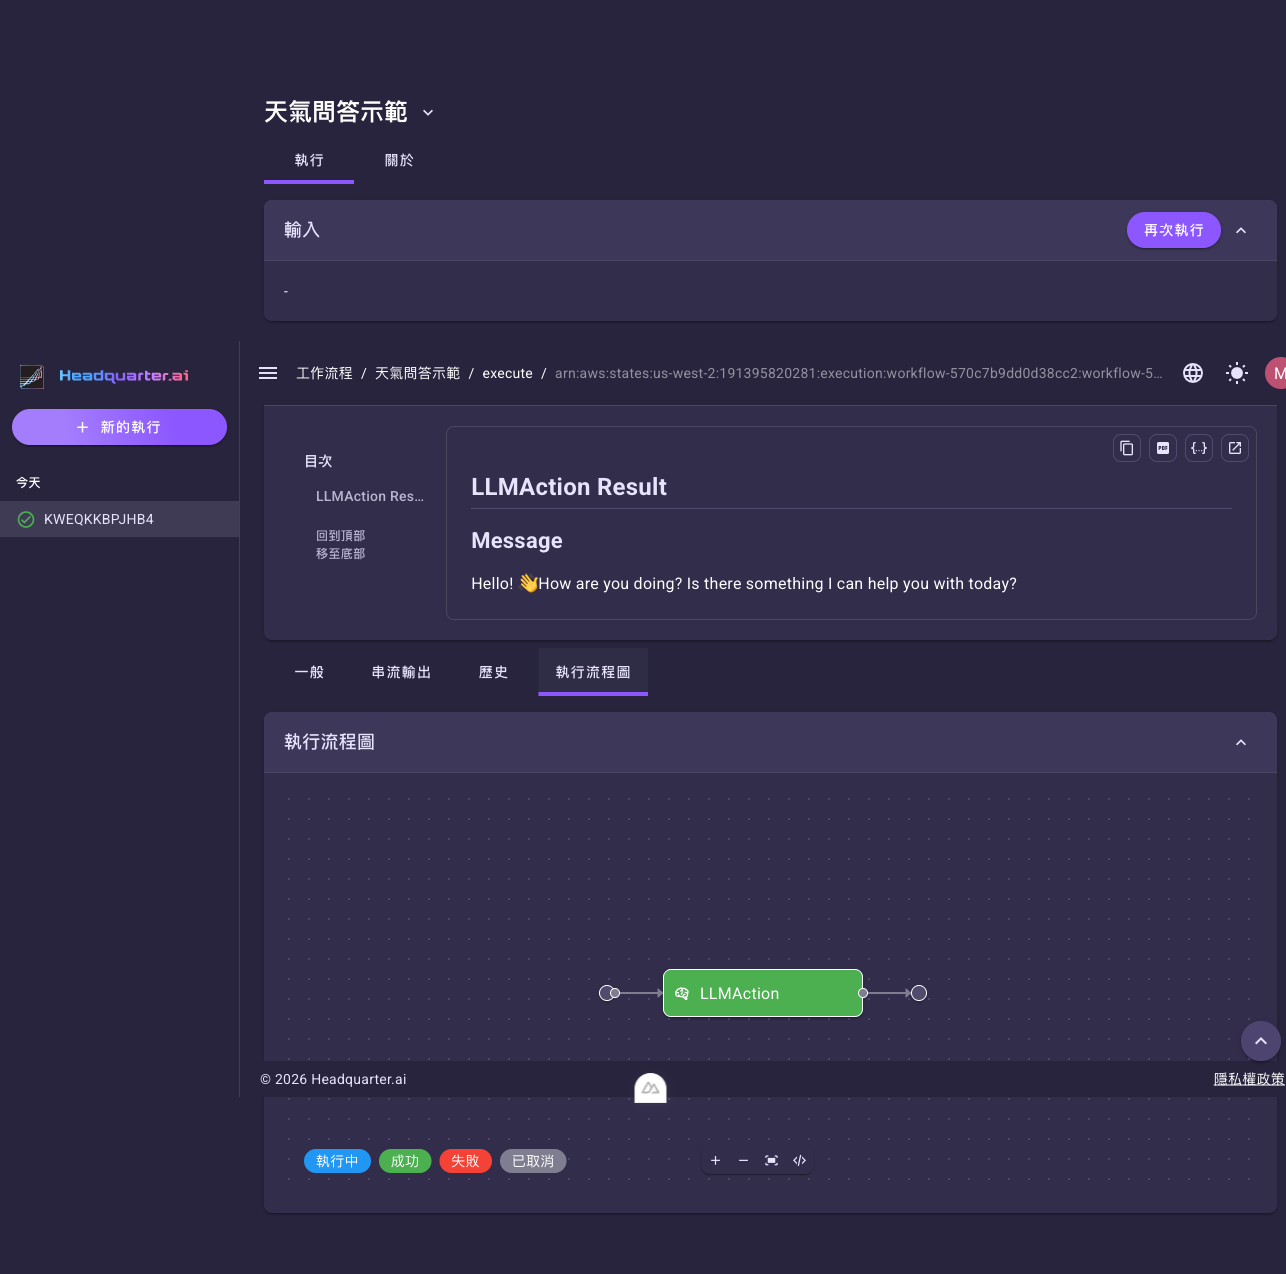Open the result in a new window
This screenshot has width=1286, height=1274.
tap(1235, 448)
